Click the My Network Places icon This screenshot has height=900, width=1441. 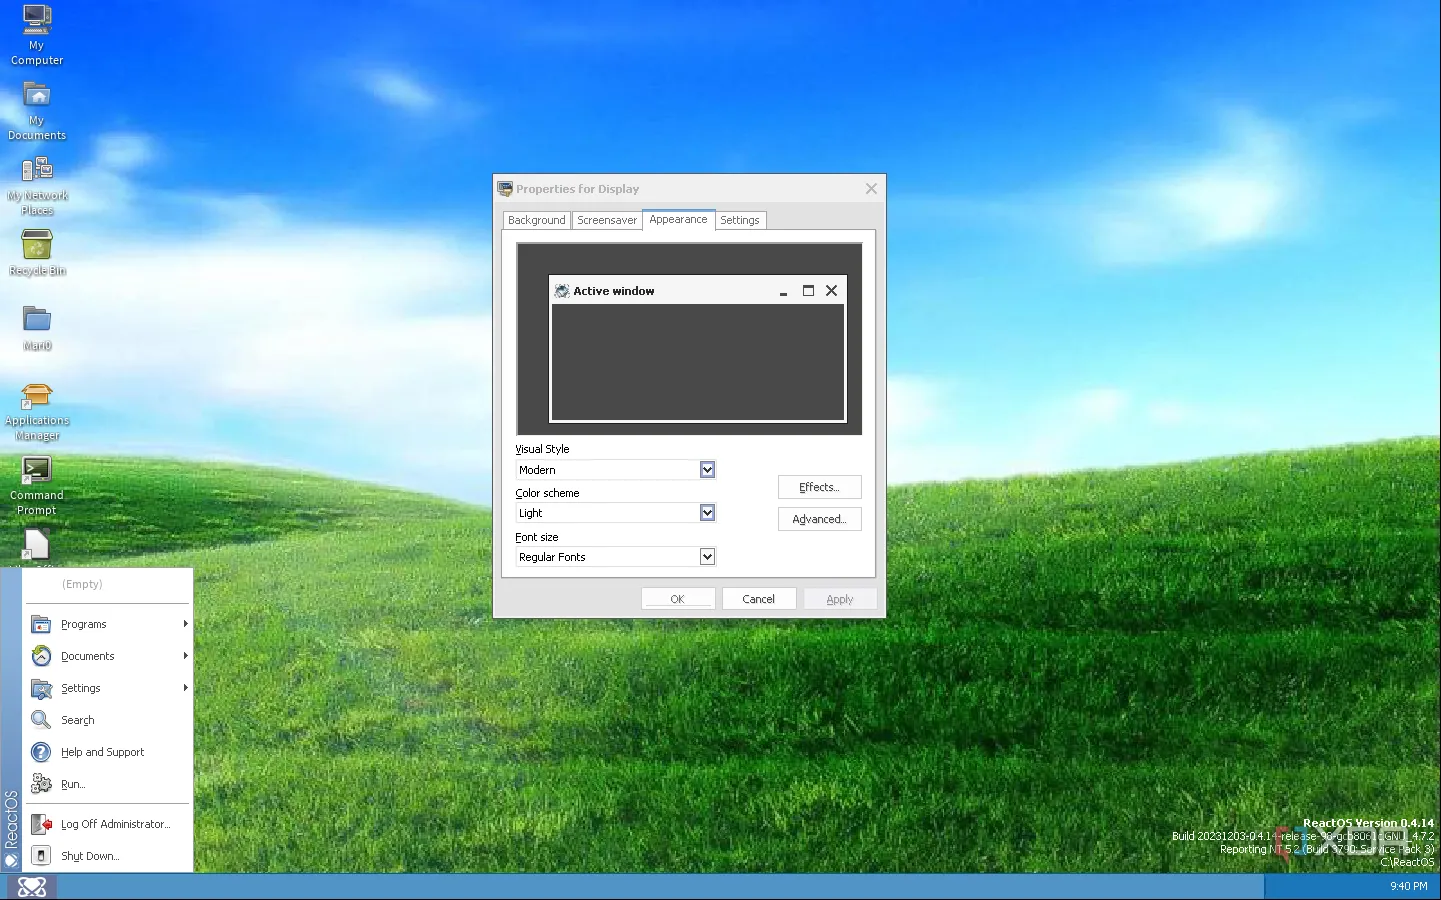(x=37, y=170)
